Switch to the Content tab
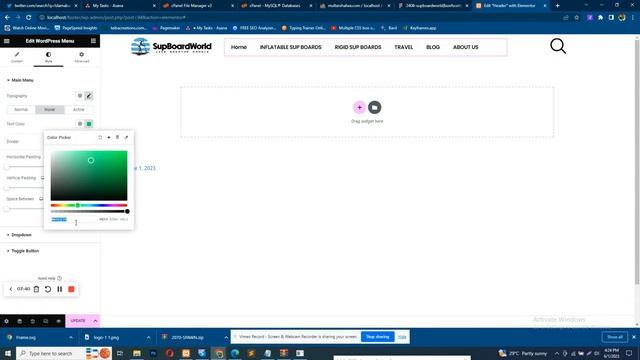This screenshot has height=360, width=640. point(17,57)
